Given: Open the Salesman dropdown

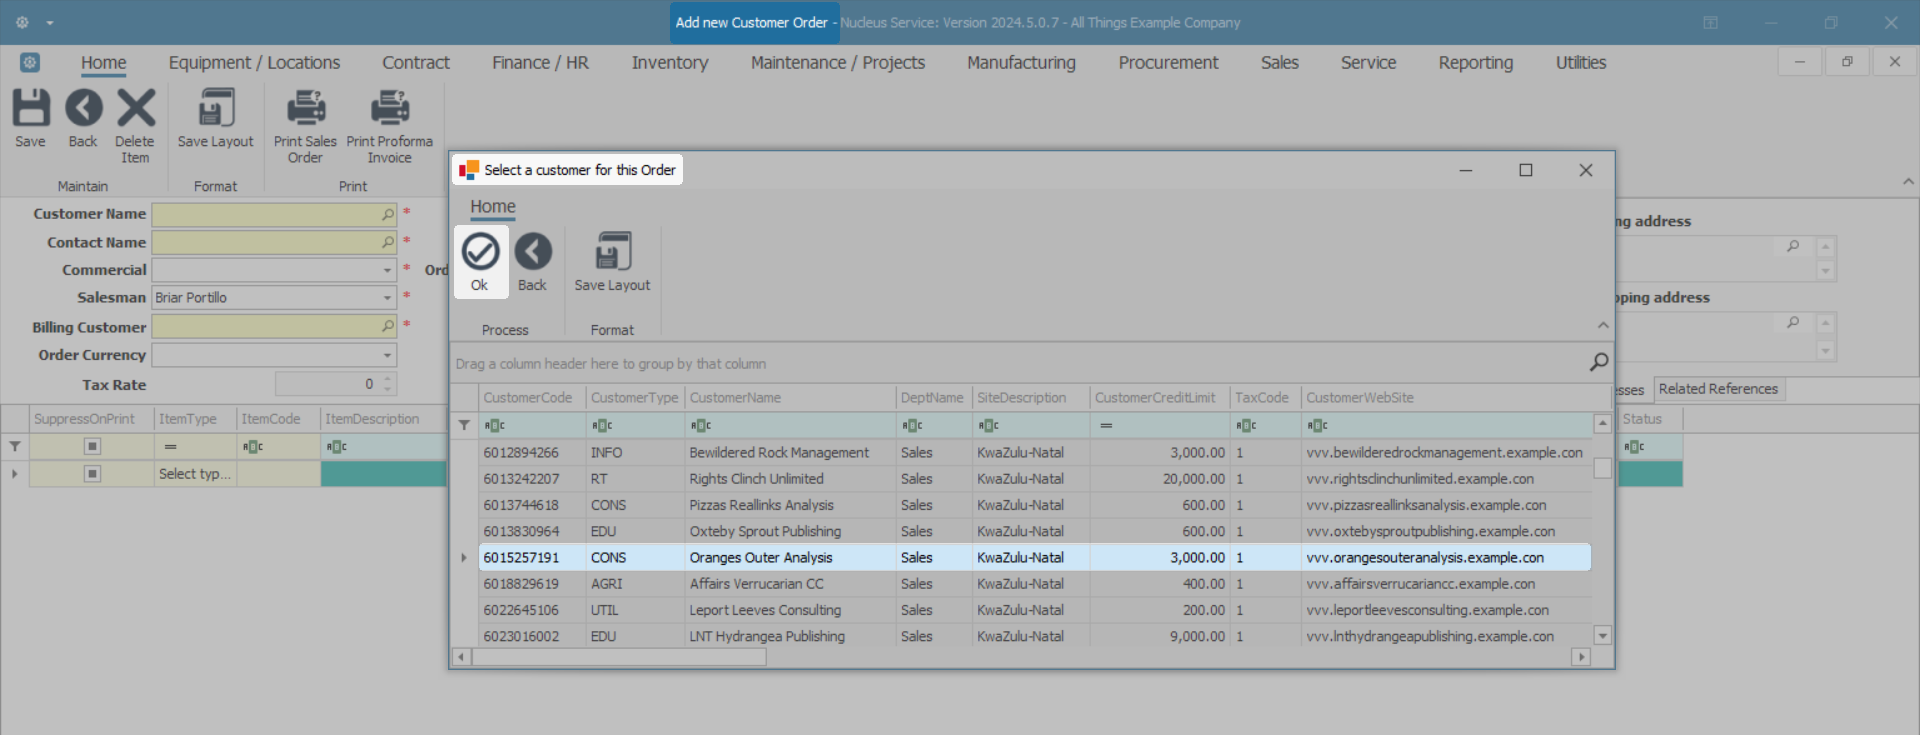Looking at the screenshot, I should coord(387,298).
